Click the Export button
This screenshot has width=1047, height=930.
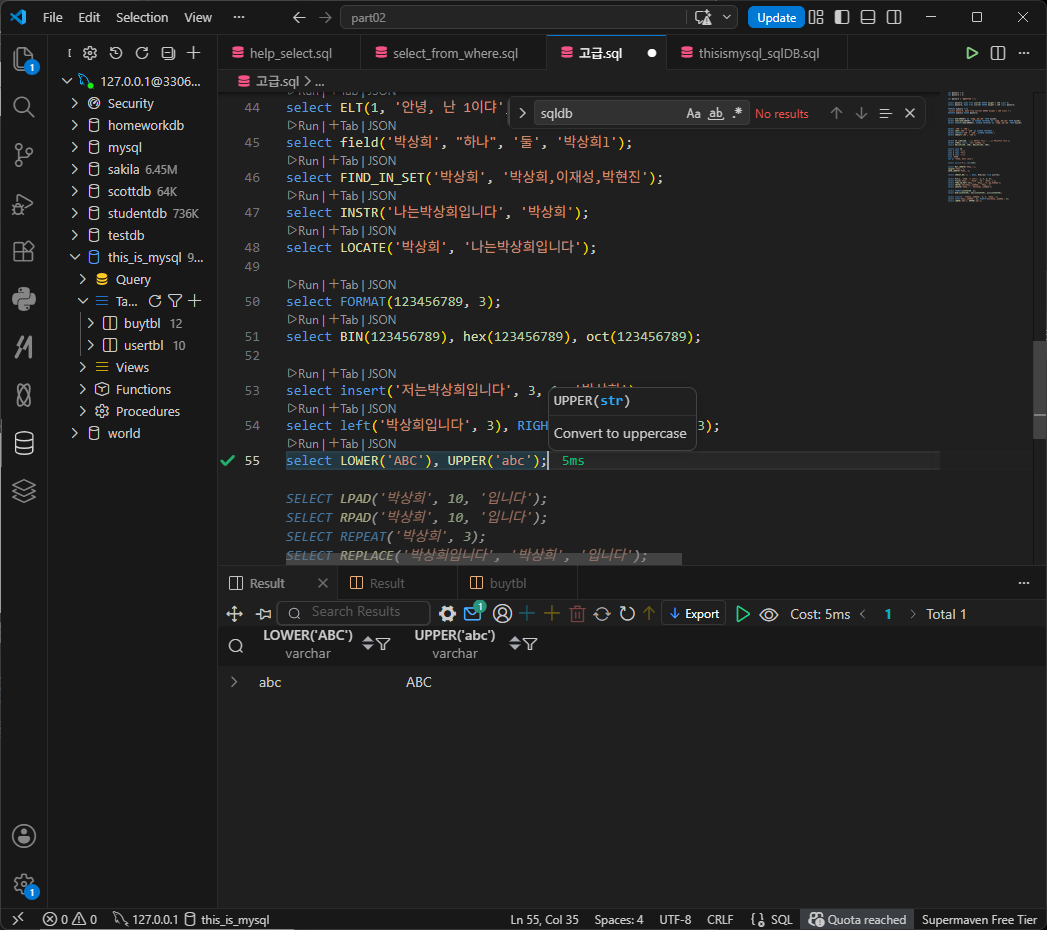(694, 614)
